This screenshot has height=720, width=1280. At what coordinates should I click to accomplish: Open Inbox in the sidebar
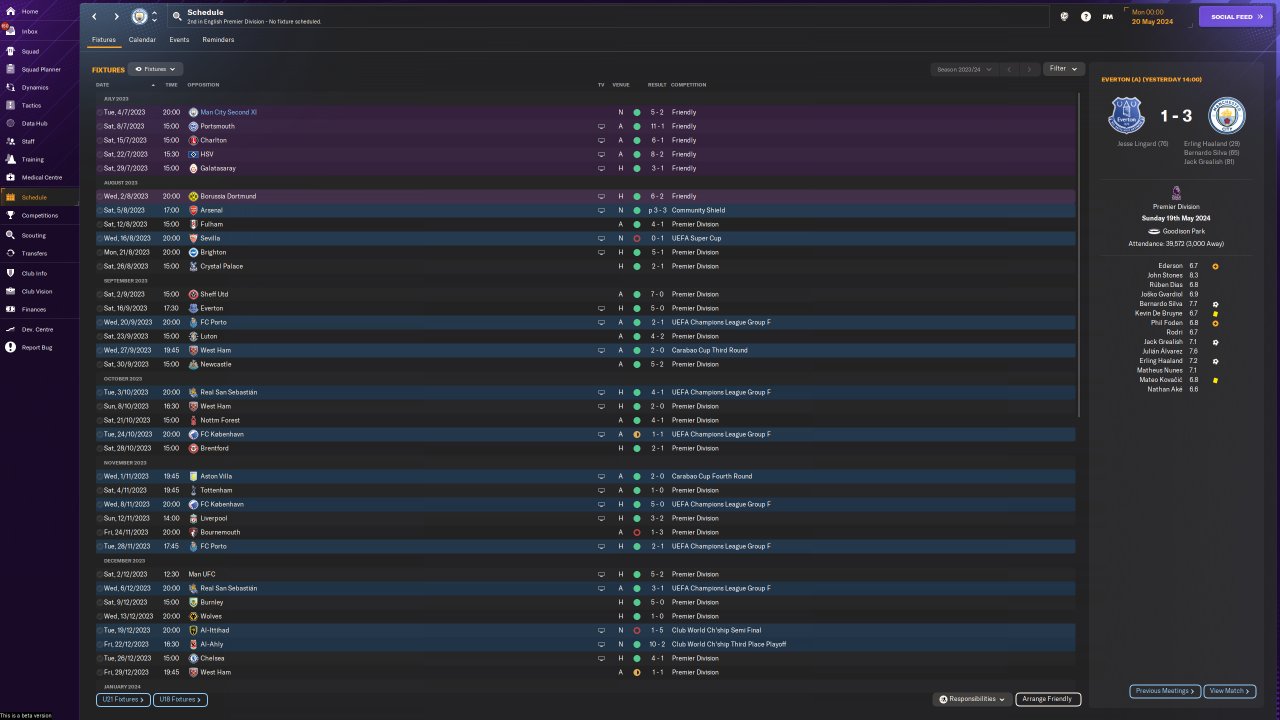click(40, 31)
